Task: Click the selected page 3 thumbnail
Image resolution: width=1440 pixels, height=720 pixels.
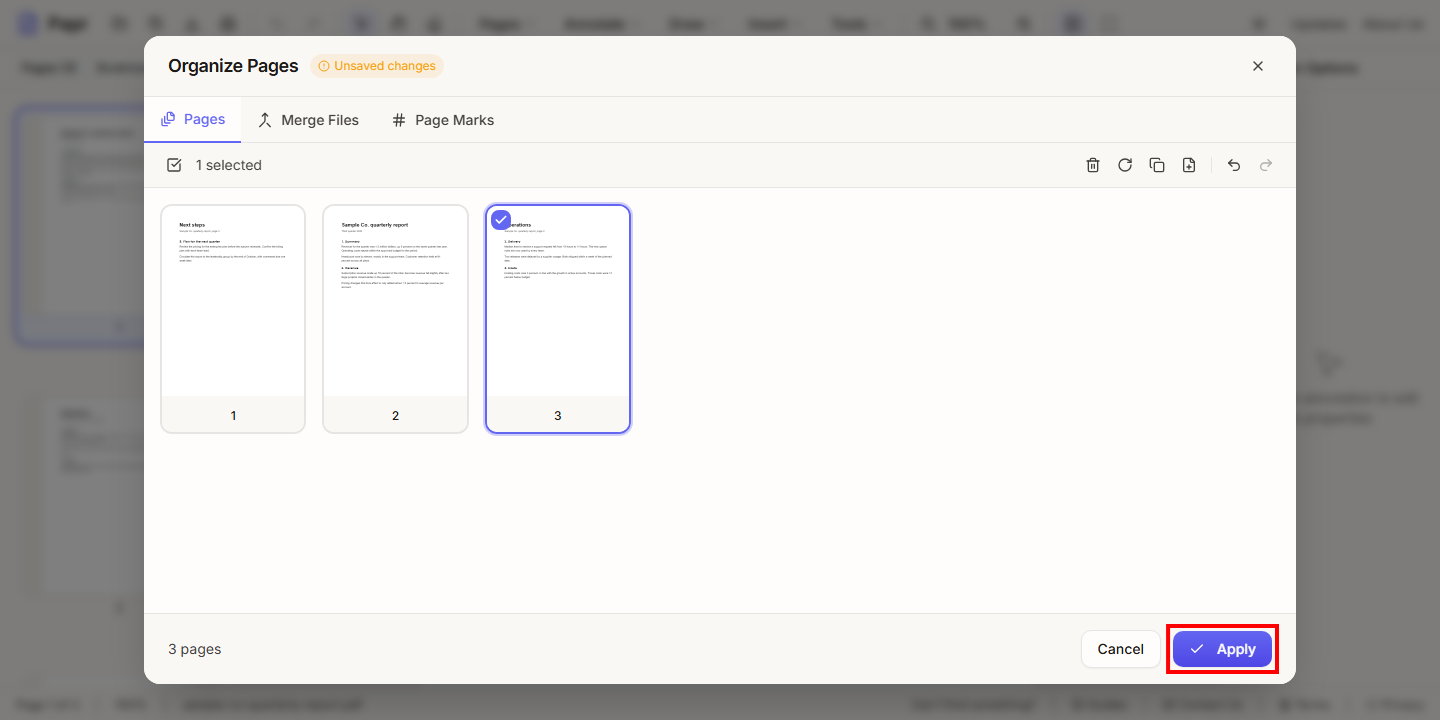Action: (x=558, y=319)
